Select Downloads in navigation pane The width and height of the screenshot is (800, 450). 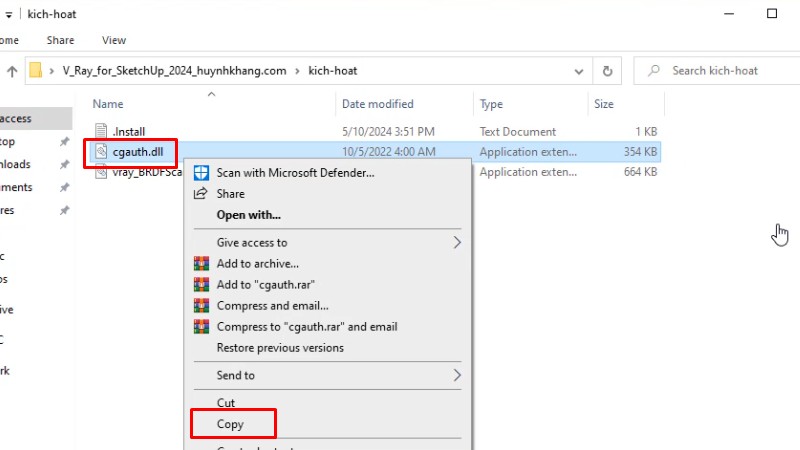(x=15, y=164)
